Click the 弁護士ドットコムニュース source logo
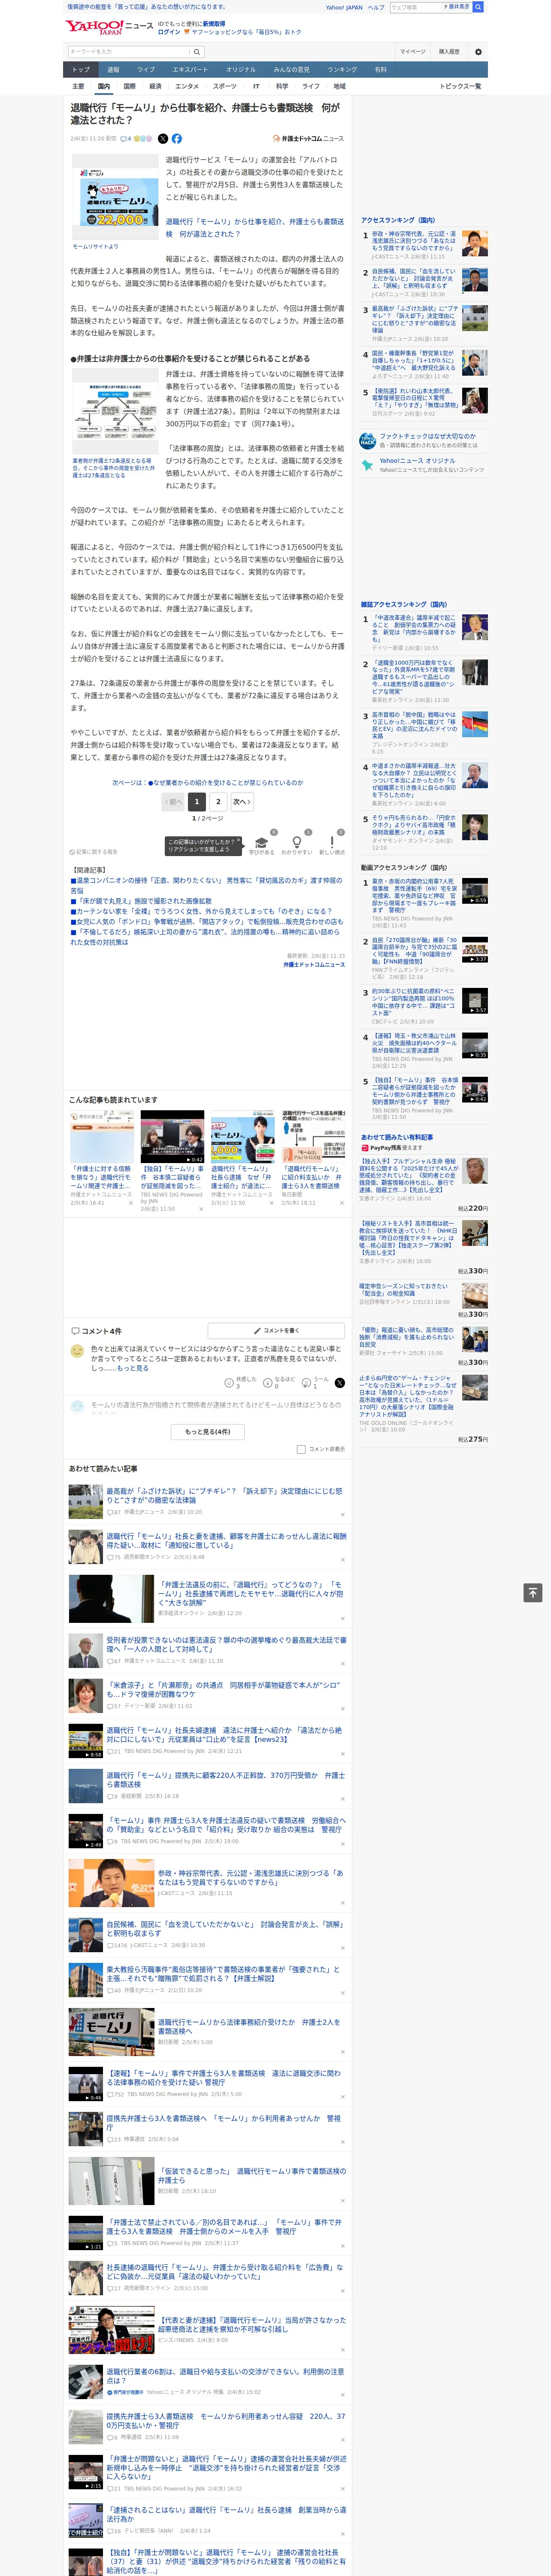Viewport: 551px width, 2576px height. pyautogui.click(x=308, y=139)
